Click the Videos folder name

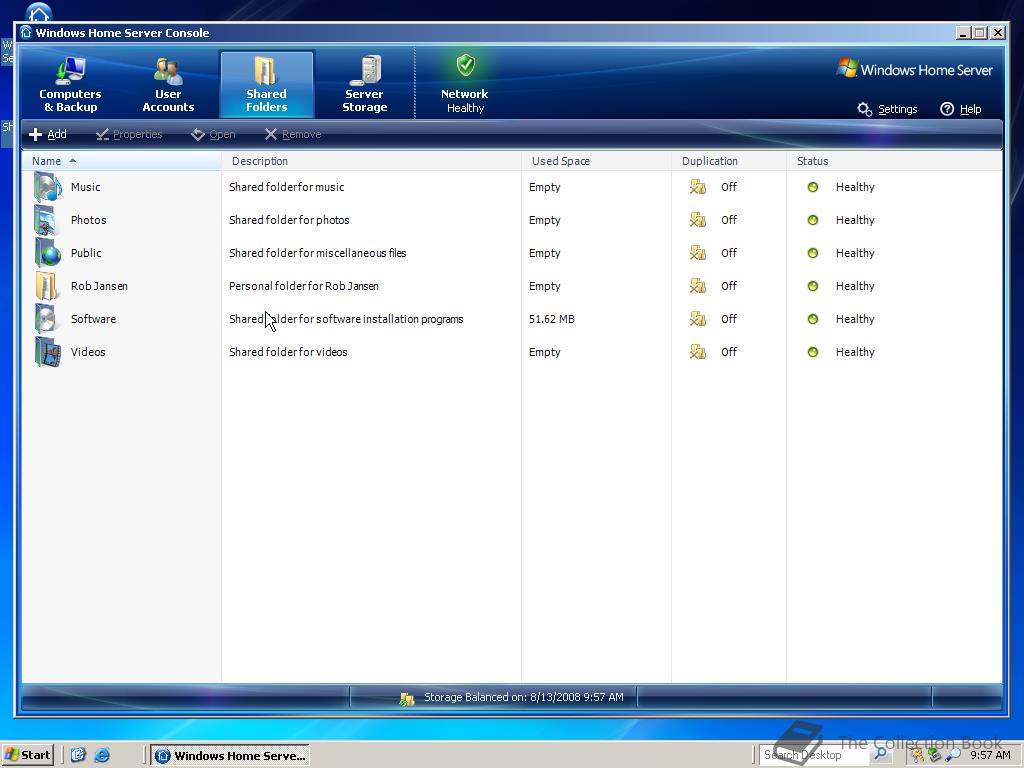(88, 352)
